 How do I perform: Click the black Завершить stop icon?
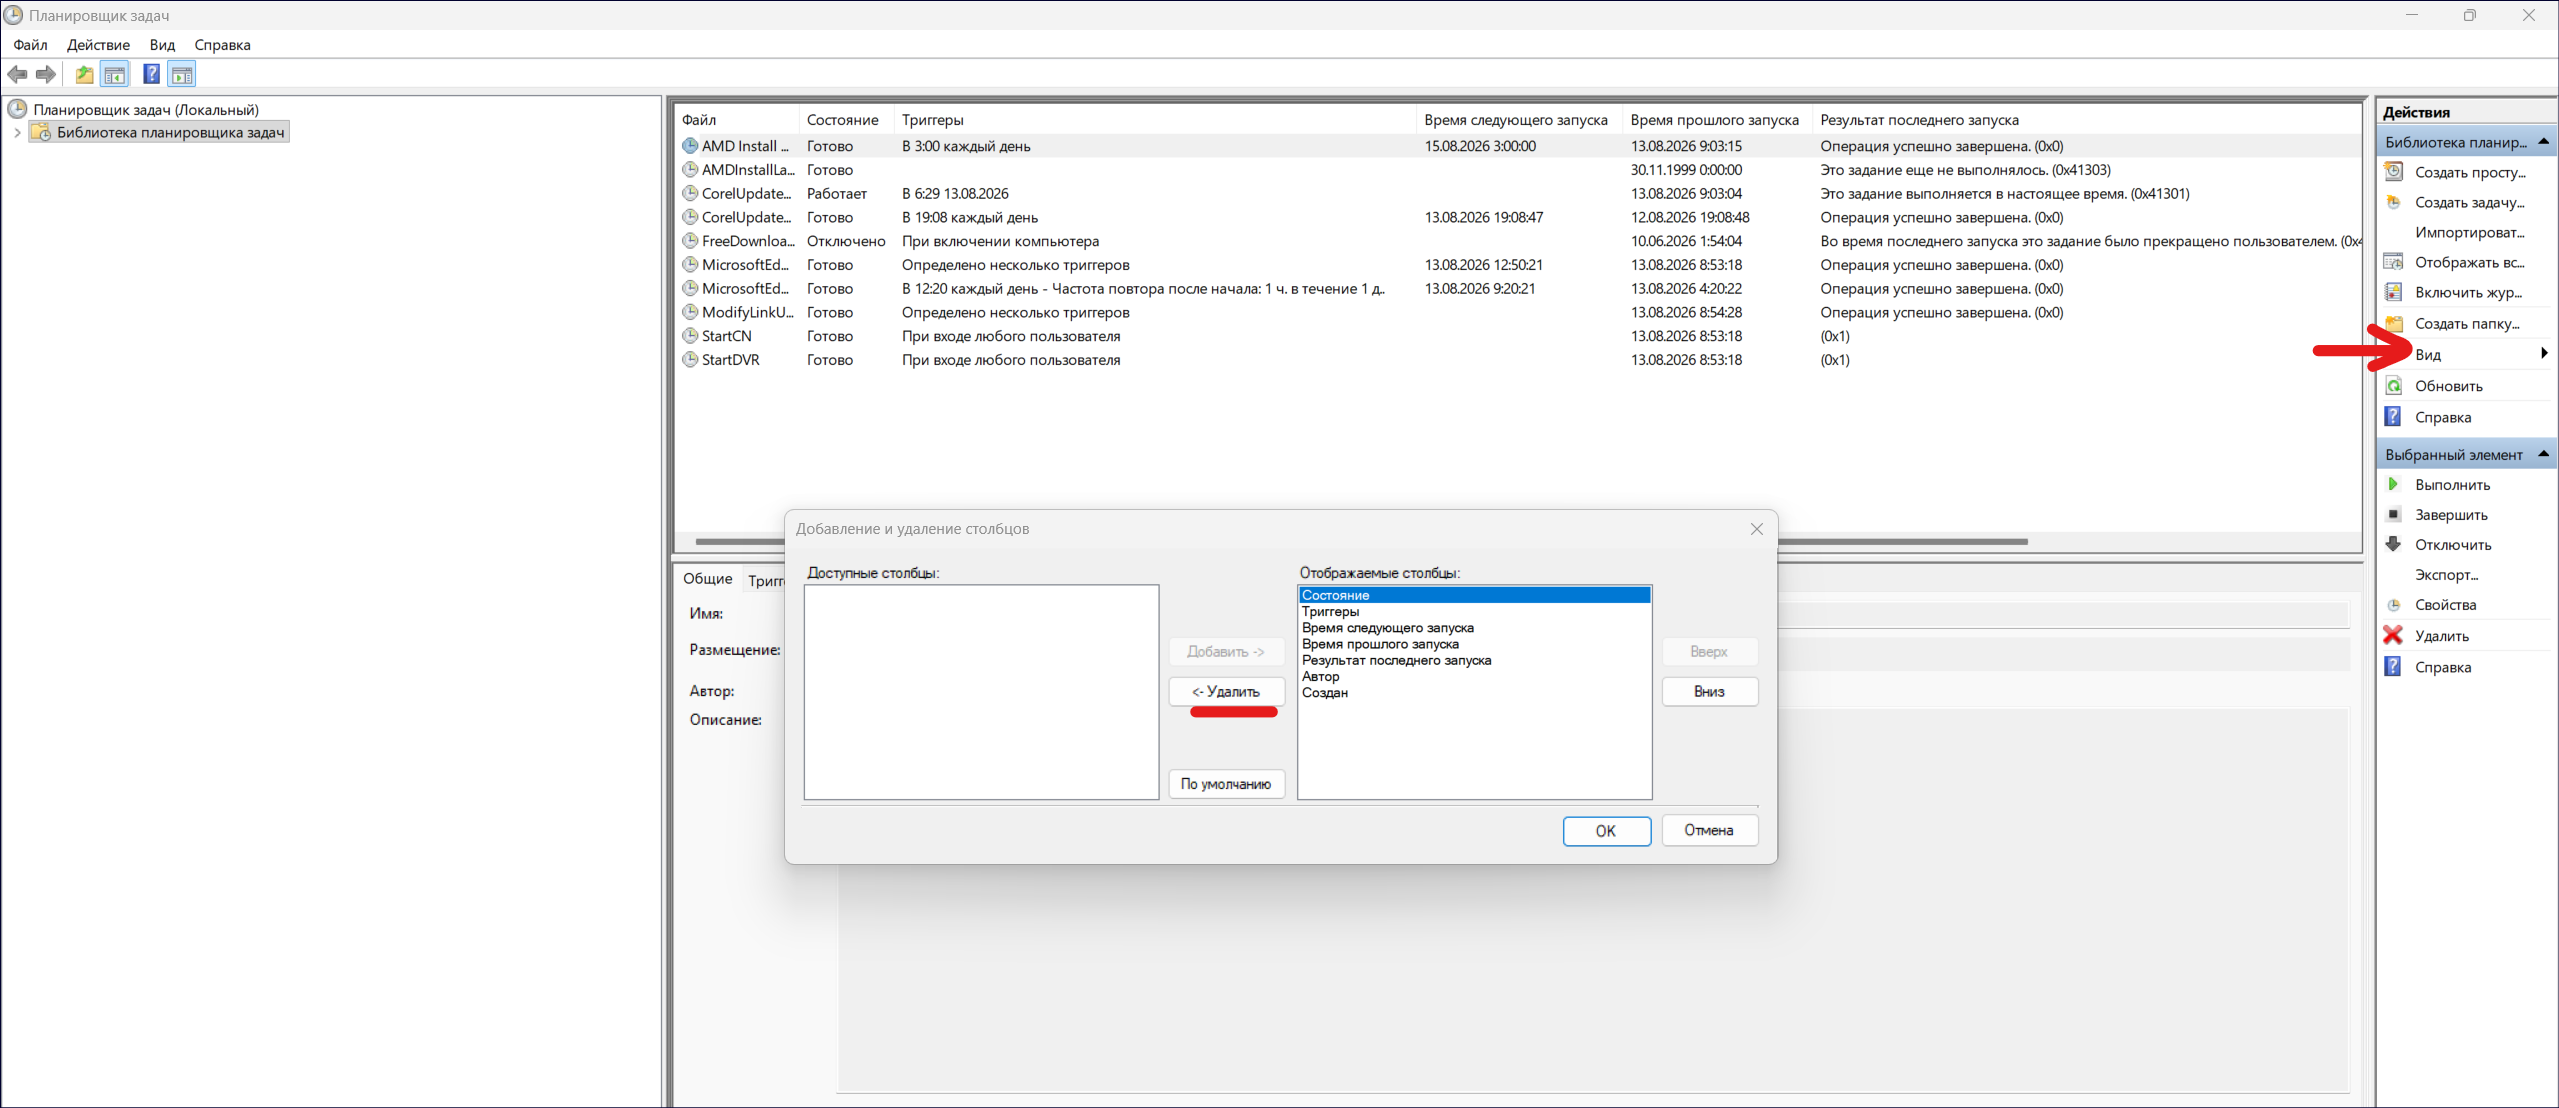[x=2394, y=514]
